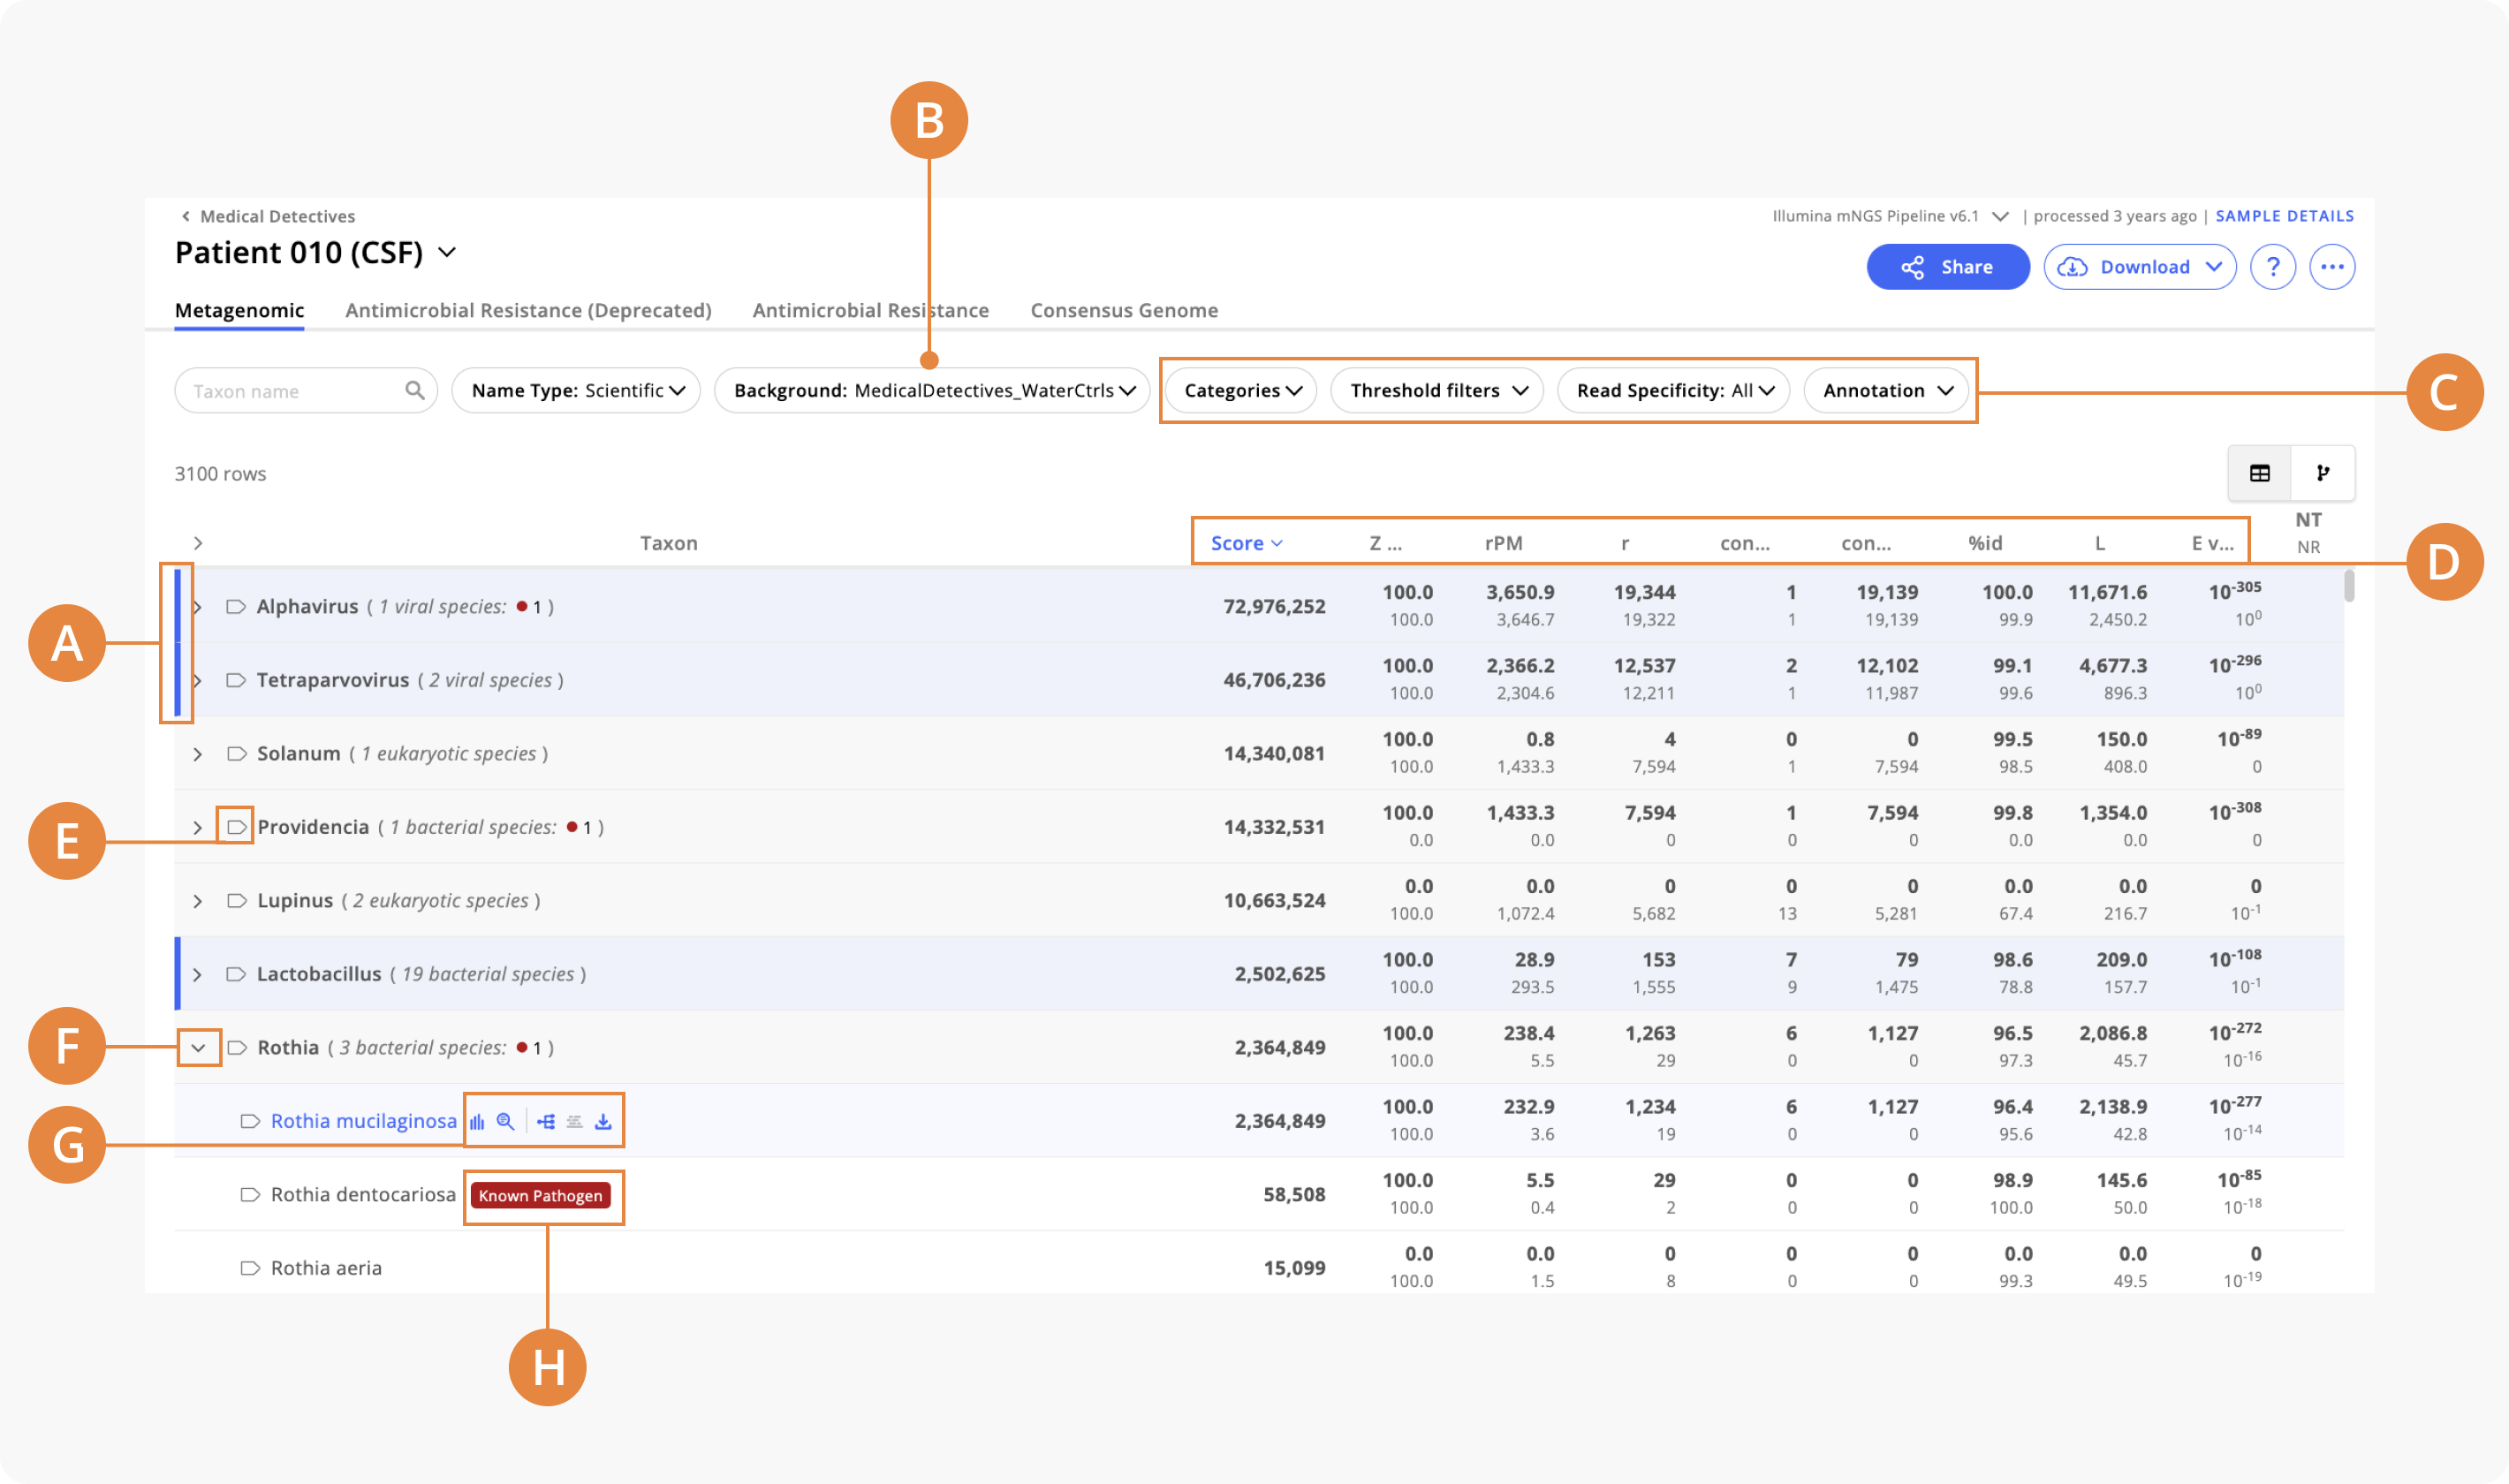Switch to table view icon
The image size is (2509, 1484).
click(2259, 473)
